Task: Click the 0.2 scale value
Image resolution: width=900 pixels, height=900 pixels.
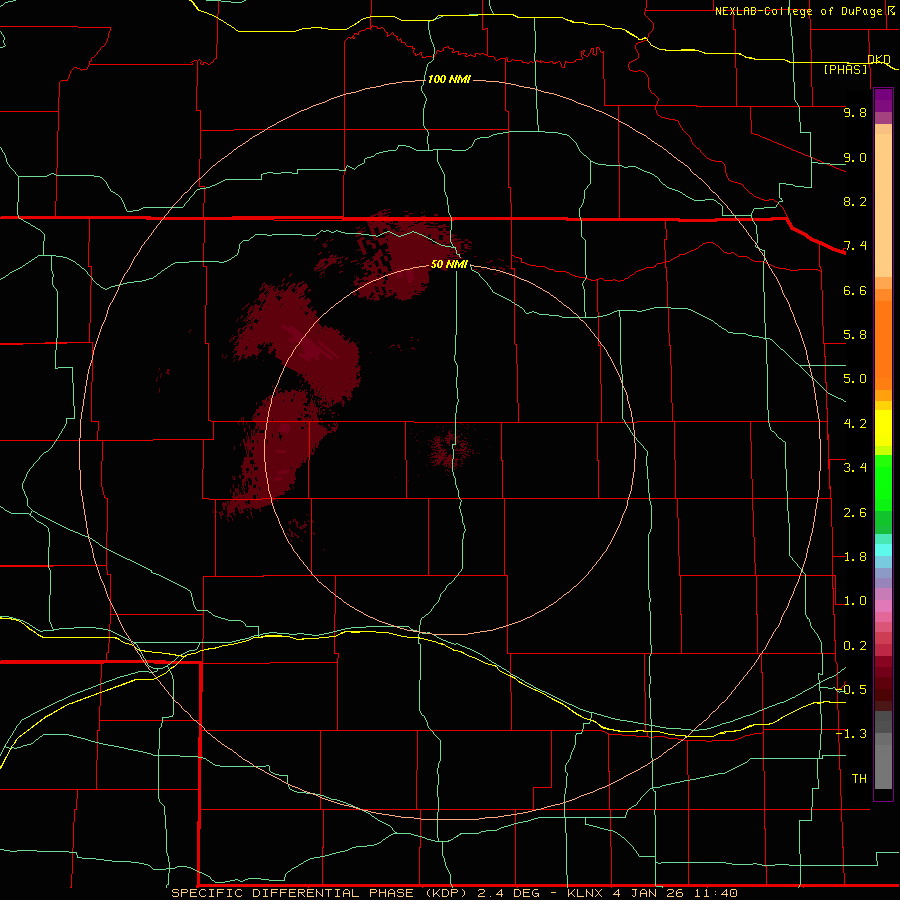Action: (855, 646)
